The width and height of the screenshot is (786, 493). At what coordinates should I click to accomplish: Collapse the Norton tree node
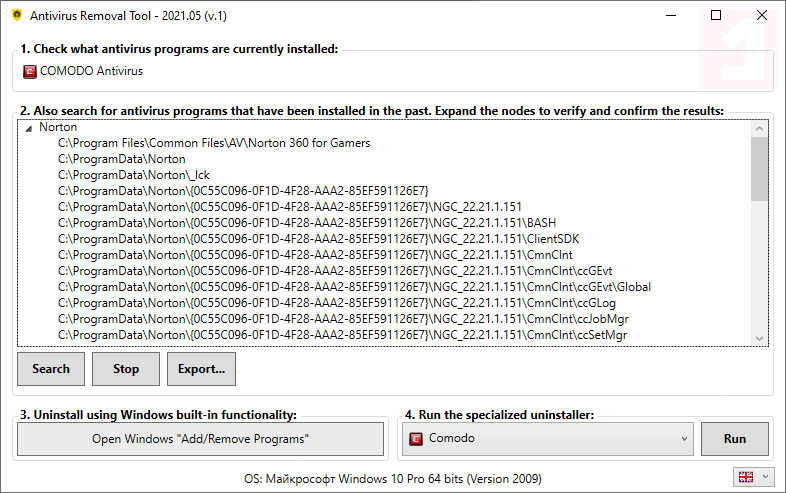[29, 128]
